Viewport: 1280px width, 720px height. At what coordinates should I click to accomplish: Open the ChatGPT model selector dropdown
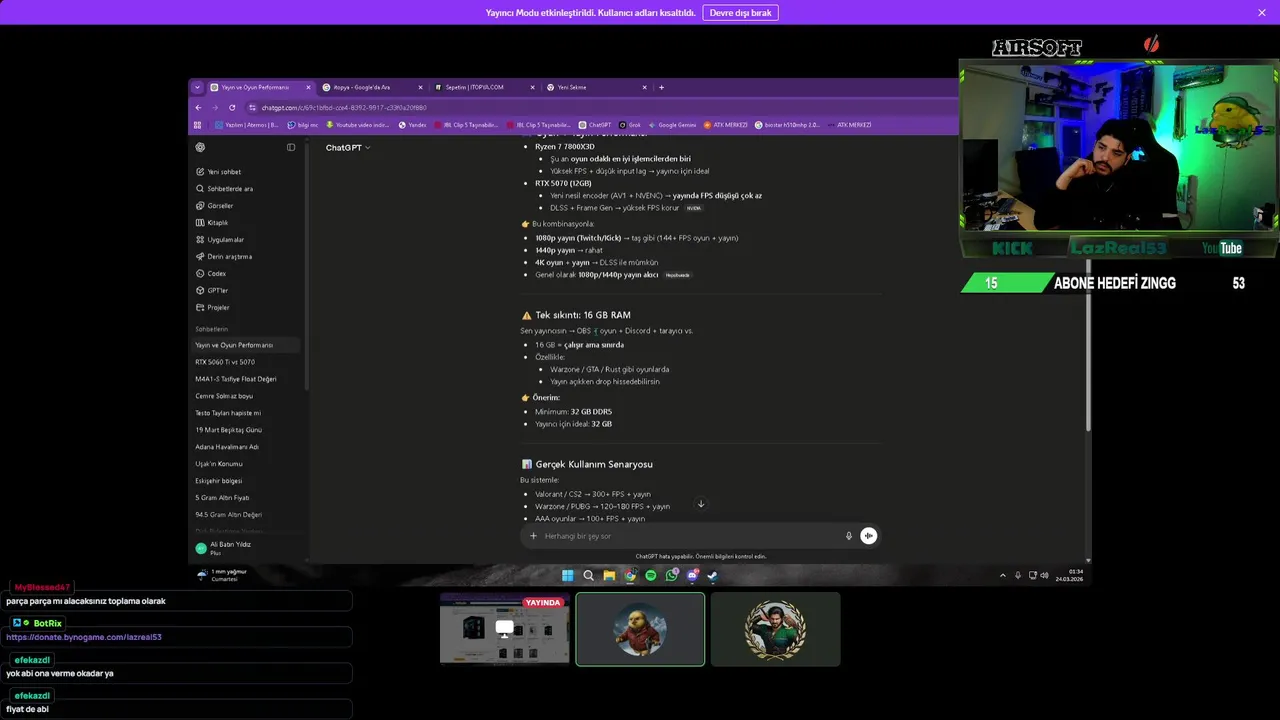[348, 147]
